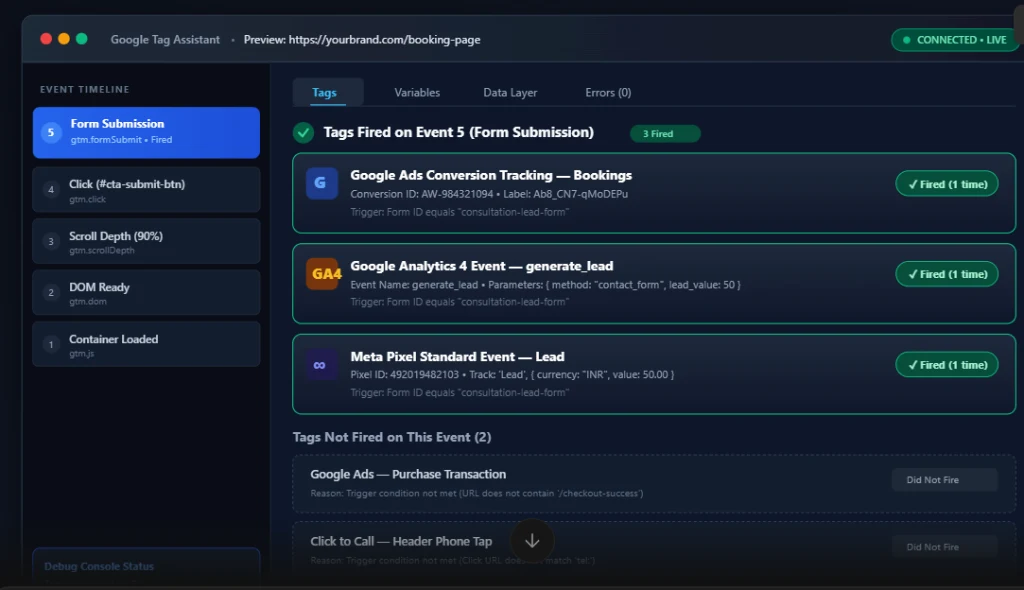The width and height of the screenshot is (1024, 590).
Task: Select the Form Submission event
Action: click(146, 133)
